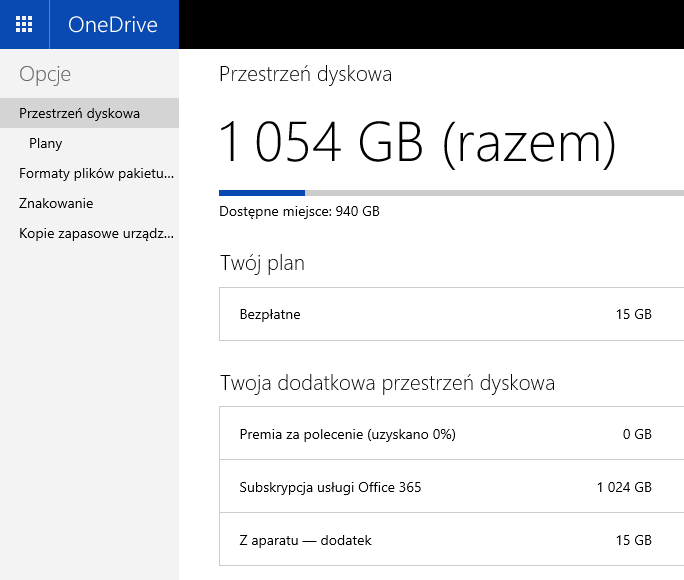This screenshot has height=580, width=684.
Task: Open the app launcher grid icon
Action: pos(24,25)
